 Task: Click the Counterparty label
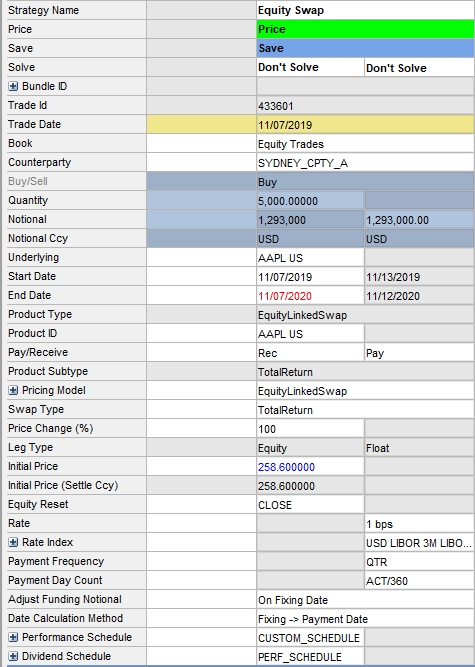[x=40, y=162]
